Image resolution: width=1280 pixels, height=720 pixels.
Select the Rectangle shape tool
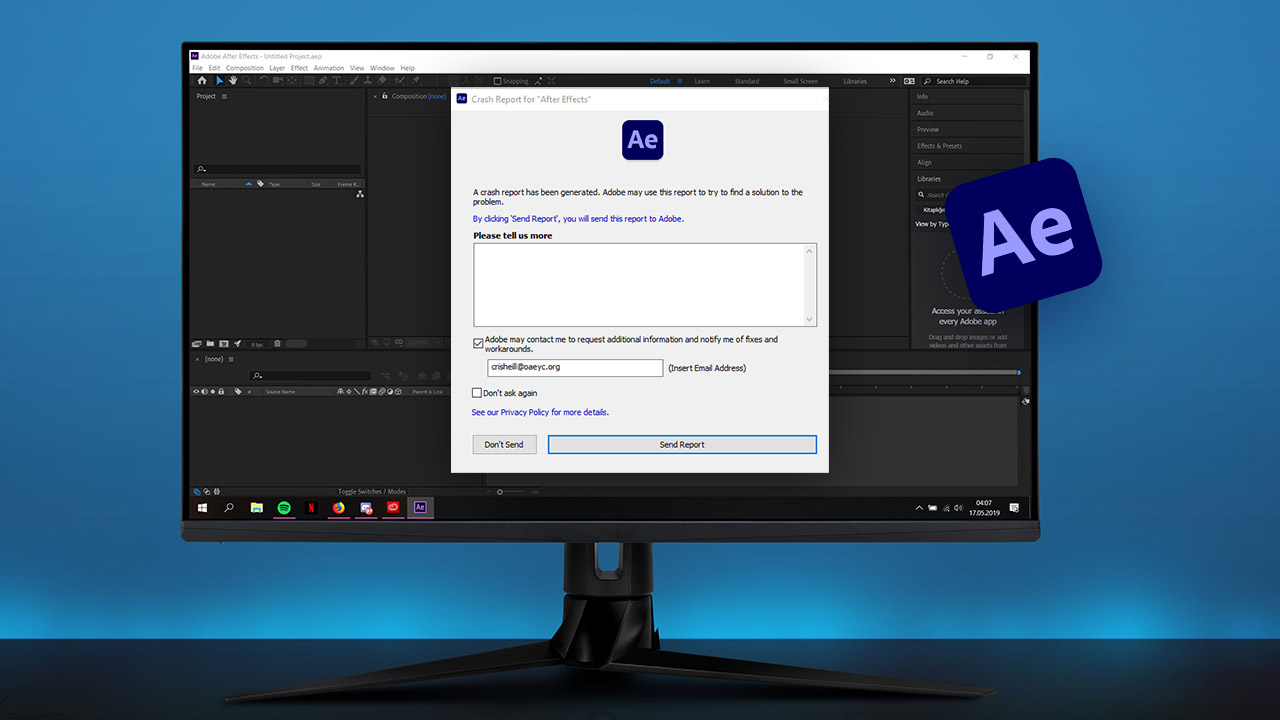pyautogui.click(x=308, y=80)
